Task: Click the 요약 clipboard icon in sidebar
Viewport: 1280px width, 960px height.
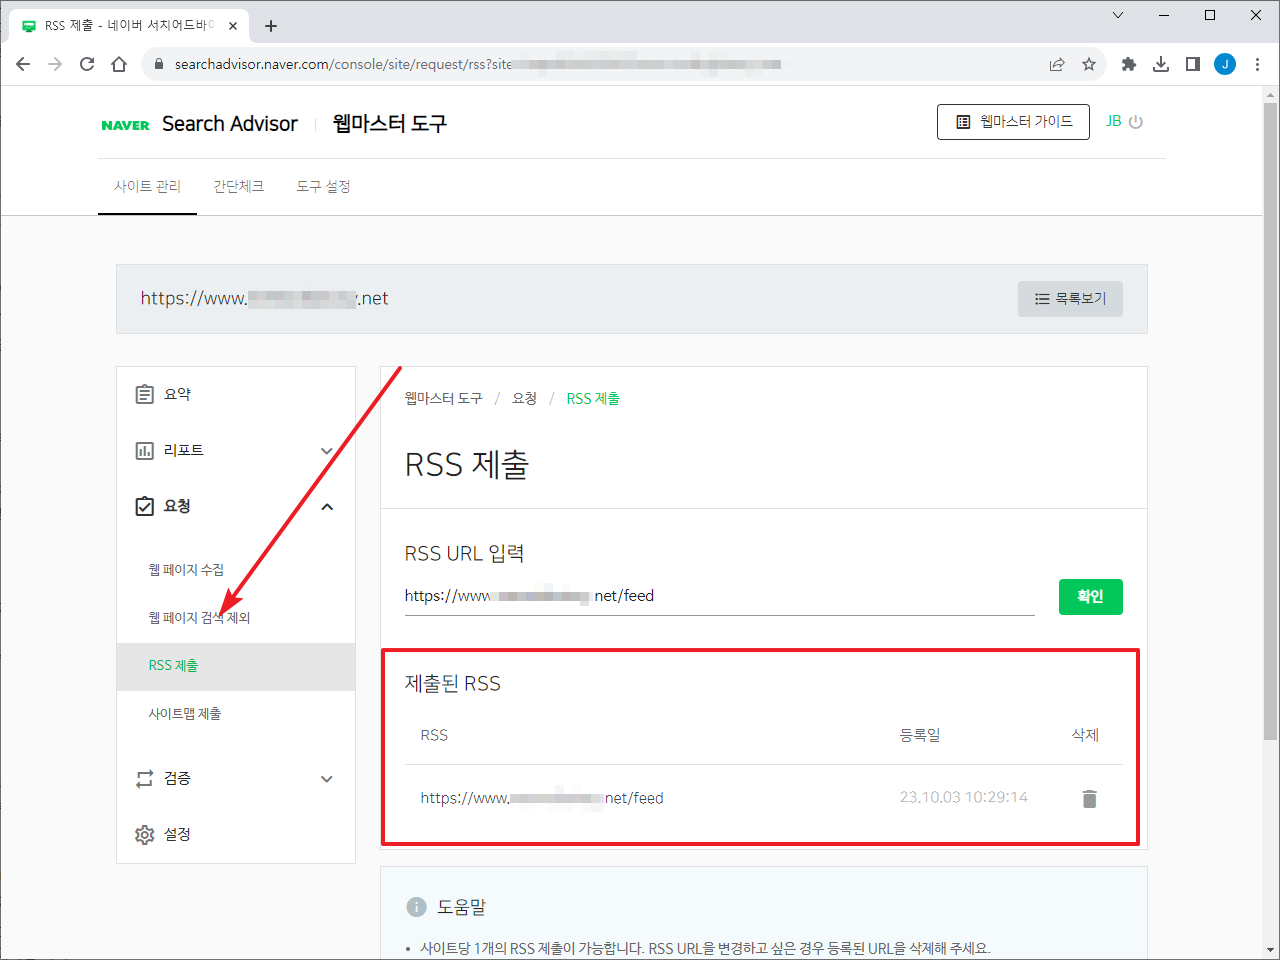Action: 145,394
